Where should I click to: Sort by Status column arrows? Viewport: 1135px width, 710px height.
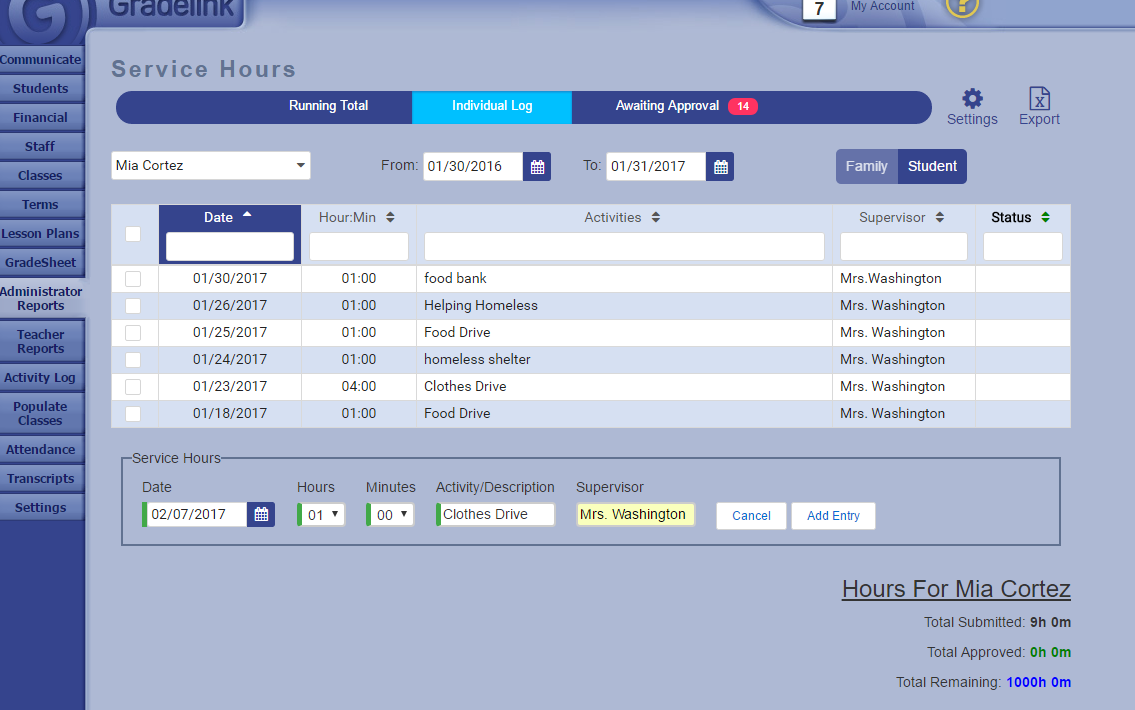1045,218
